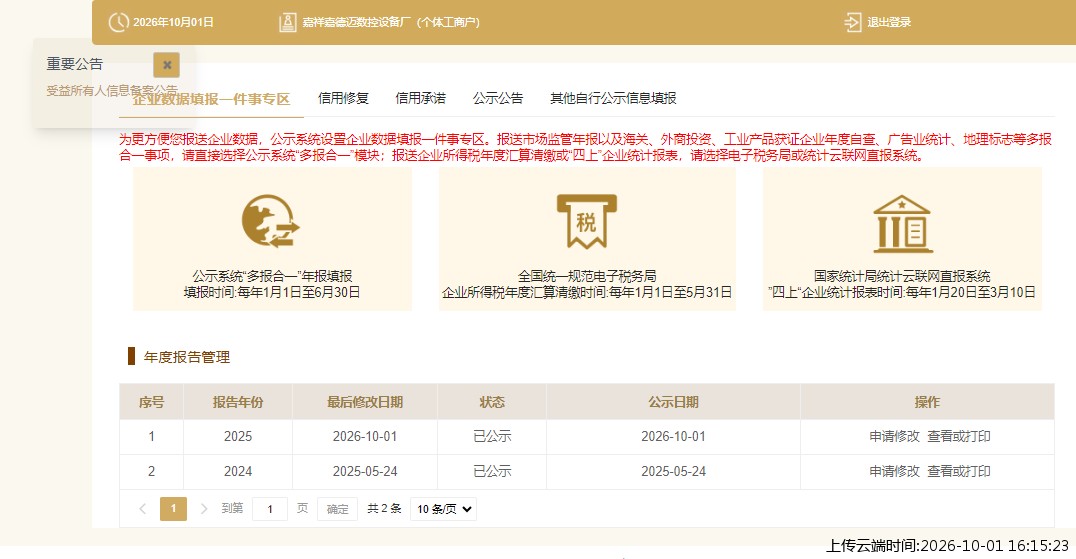
Task: Click the report year cell 2025
Action: click(x=237, y=436)
